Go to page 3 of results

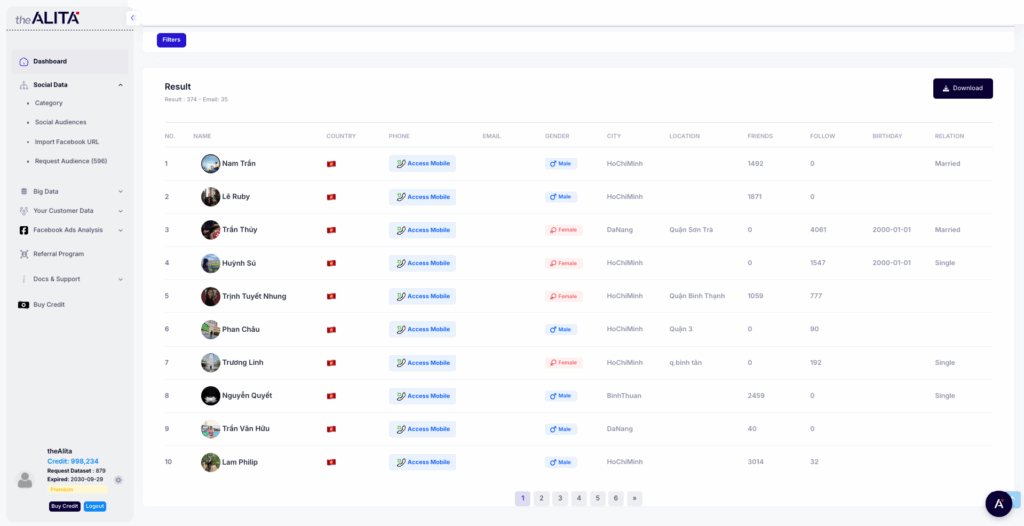[x=560, y=498]
